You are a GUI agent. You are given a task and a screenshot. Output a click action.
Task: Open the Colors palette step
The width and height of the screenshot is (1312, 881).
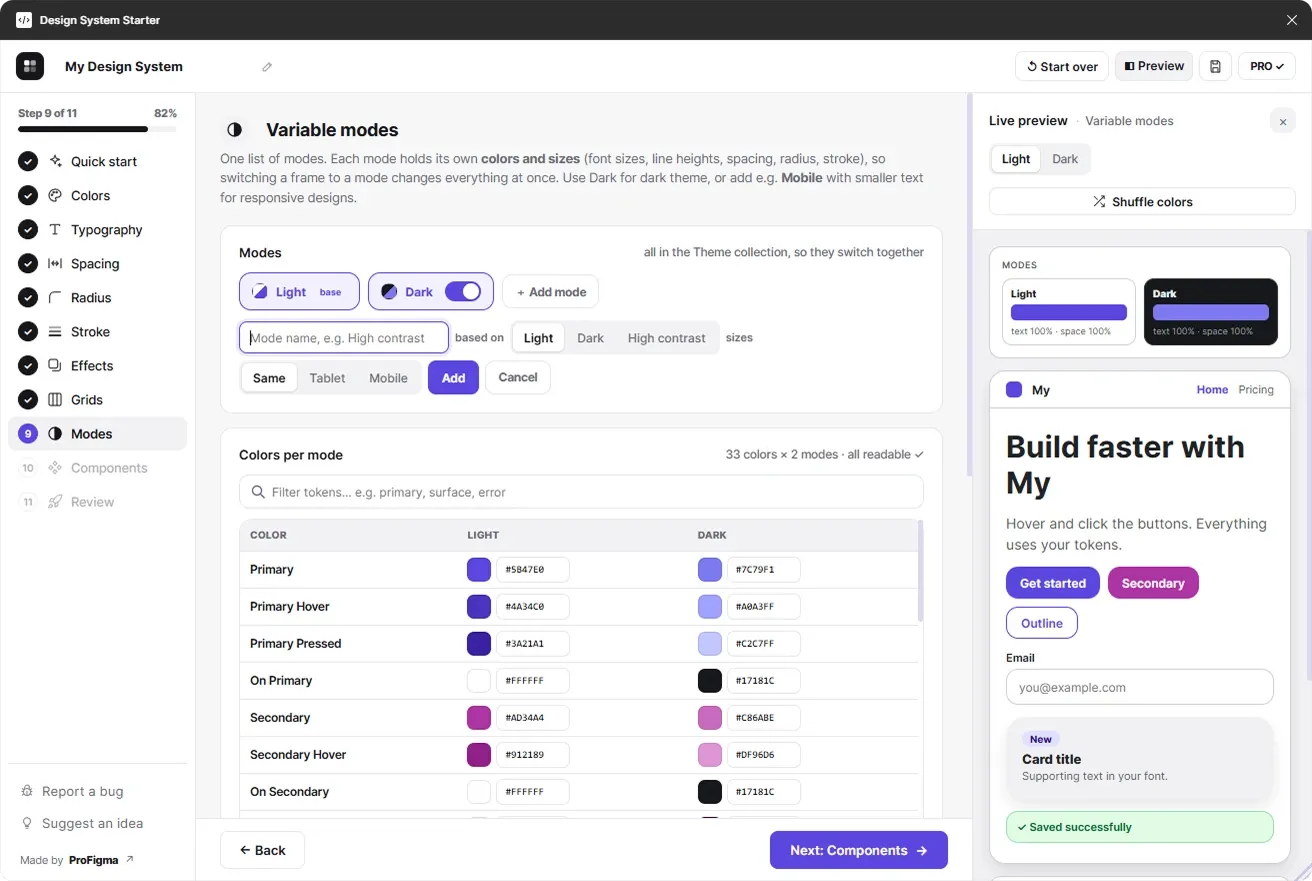[x=97, y=196]
